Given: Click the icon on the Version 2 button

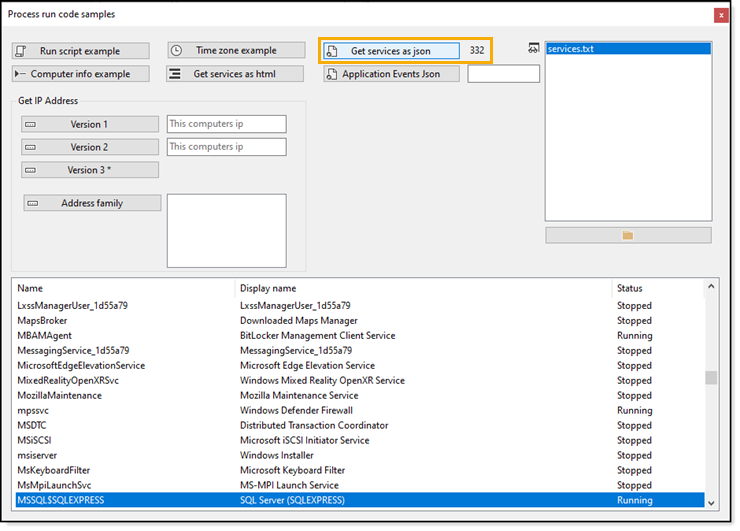Looking at the screenshot, I should [x=30, y=147].
